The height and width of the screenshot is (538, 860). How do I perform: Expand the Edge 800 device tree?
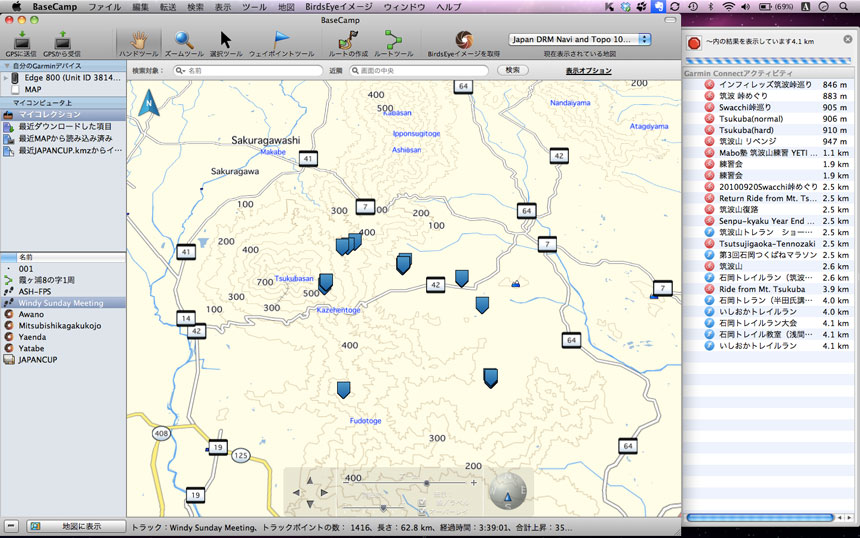tap(6, 78)
